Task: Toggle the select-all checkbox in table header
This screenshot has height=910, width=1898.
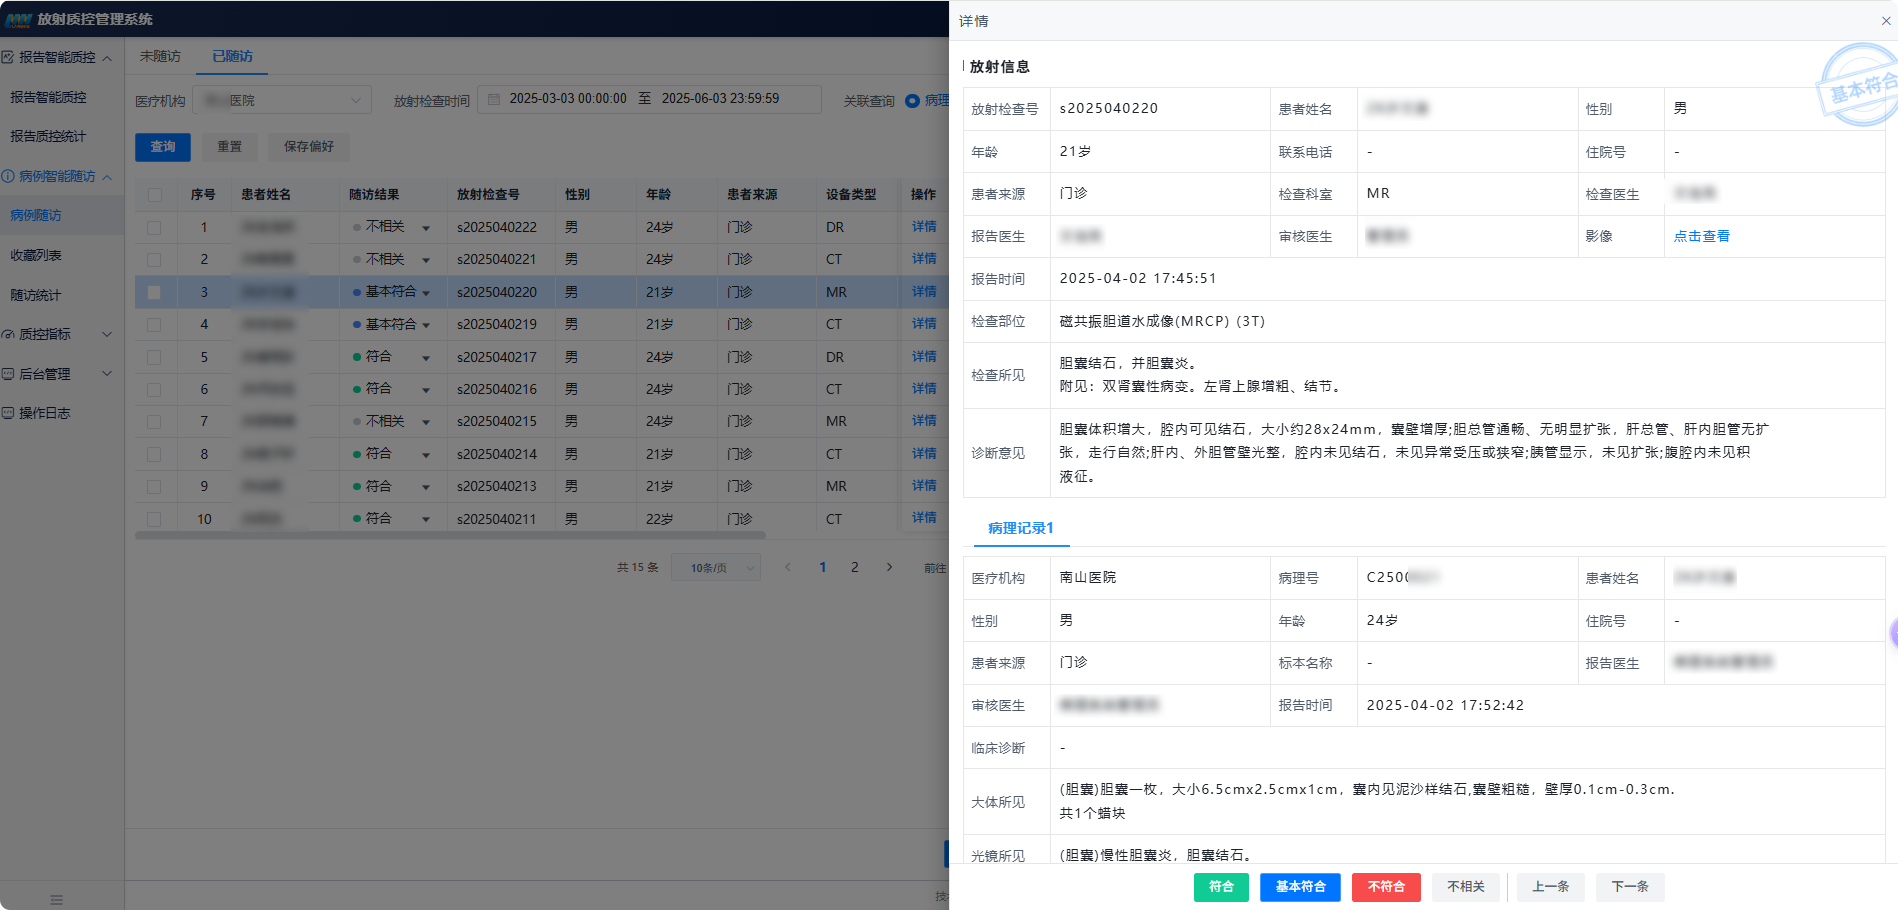Action: pyautogui.click(x=154, y=195)
